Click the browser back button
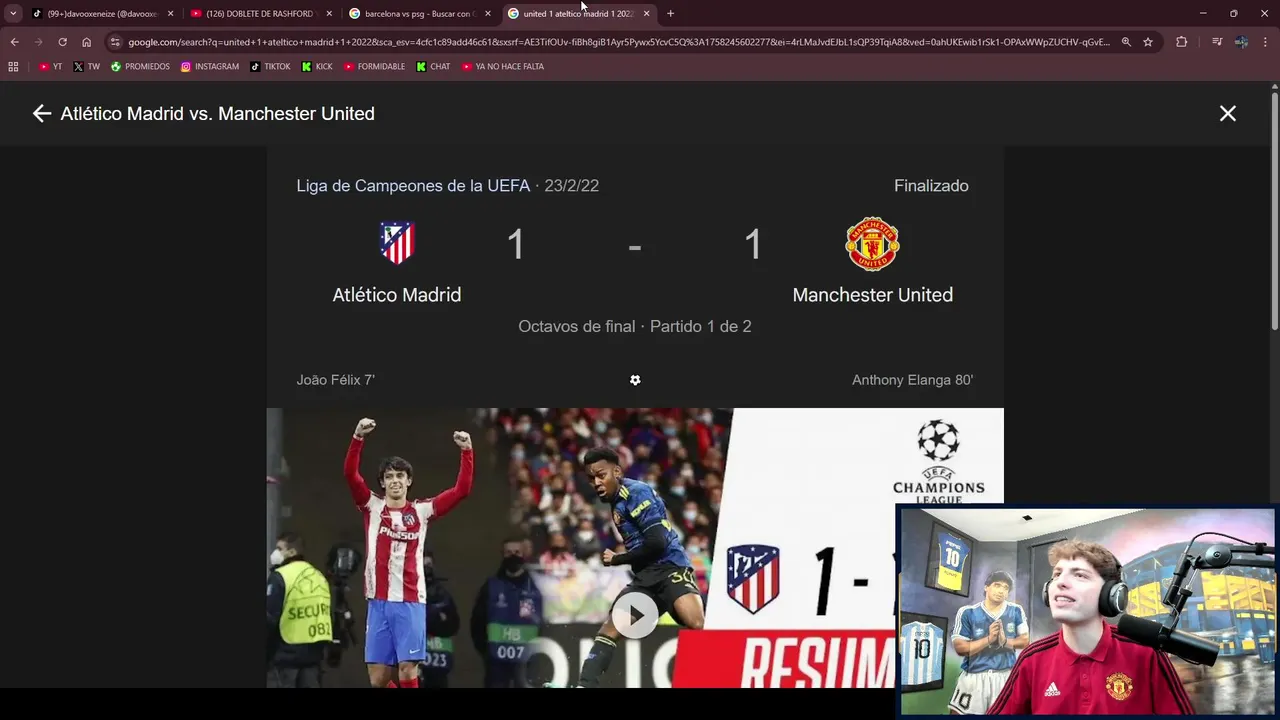The image size is (1280, 720). [x=15, y=42]
